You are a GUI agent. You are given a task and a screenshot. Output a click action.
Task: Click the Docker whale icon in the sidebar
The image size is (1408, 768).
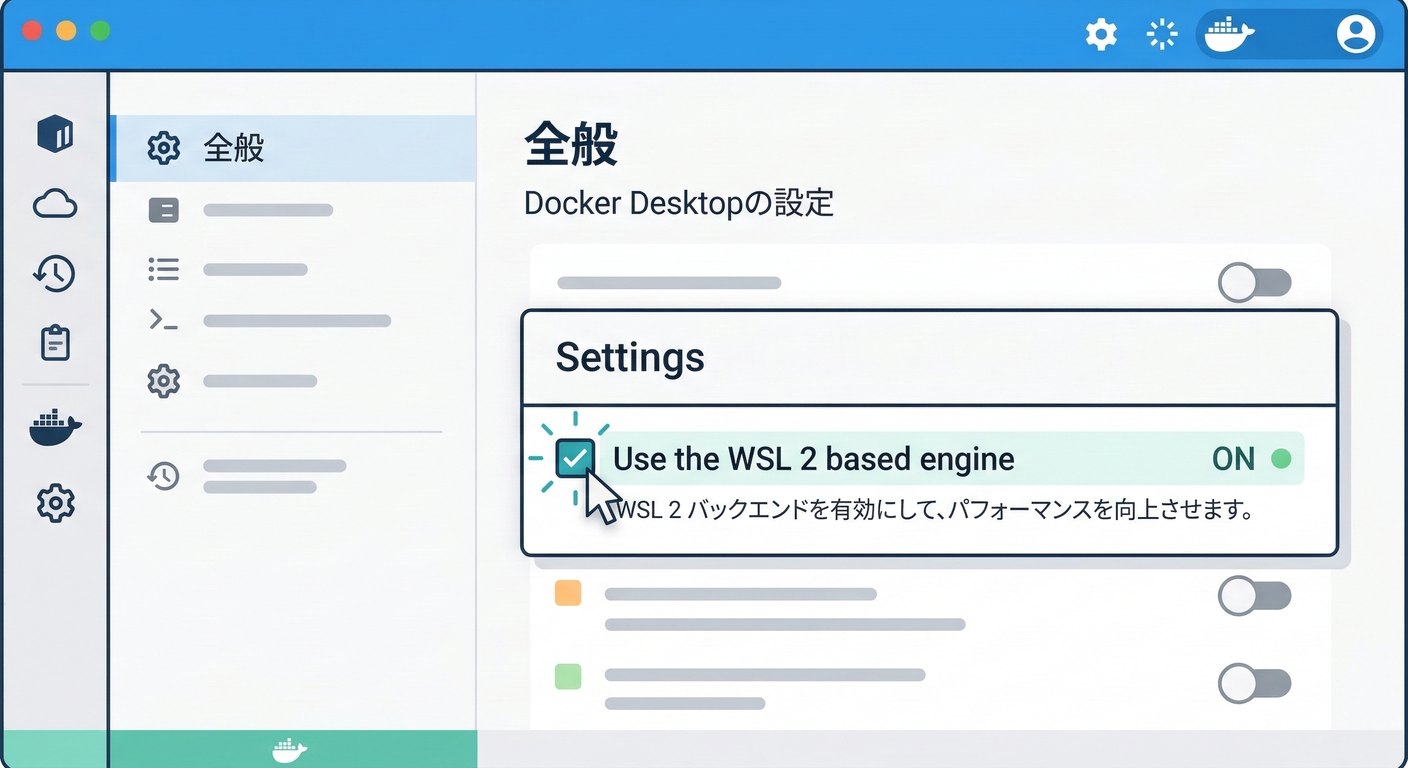(x=55, y=427)
